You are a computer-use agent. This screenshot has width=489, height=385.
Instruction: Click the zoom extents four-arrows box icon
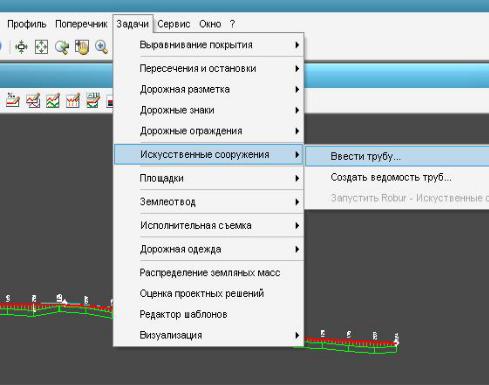tap(41, 47)
